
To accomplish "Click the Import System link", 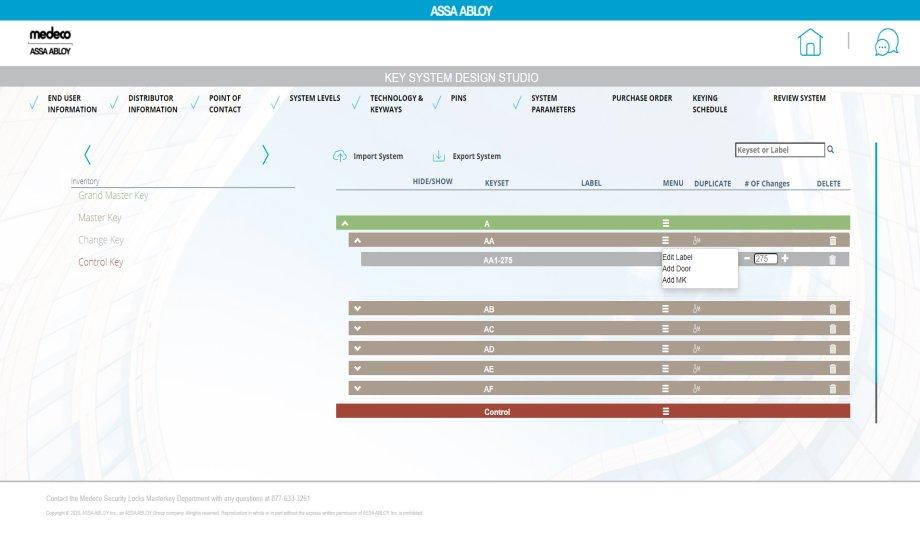I will 378,156.
